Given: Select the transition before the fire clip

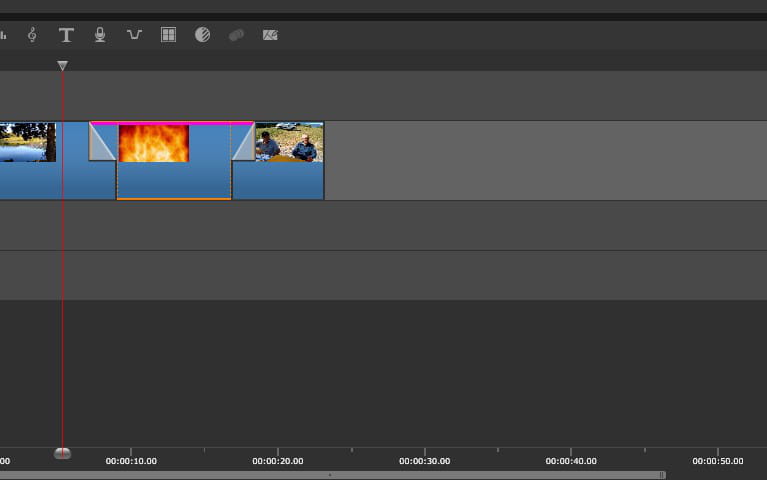Looking at the screenshot, I should click(103, 142).
